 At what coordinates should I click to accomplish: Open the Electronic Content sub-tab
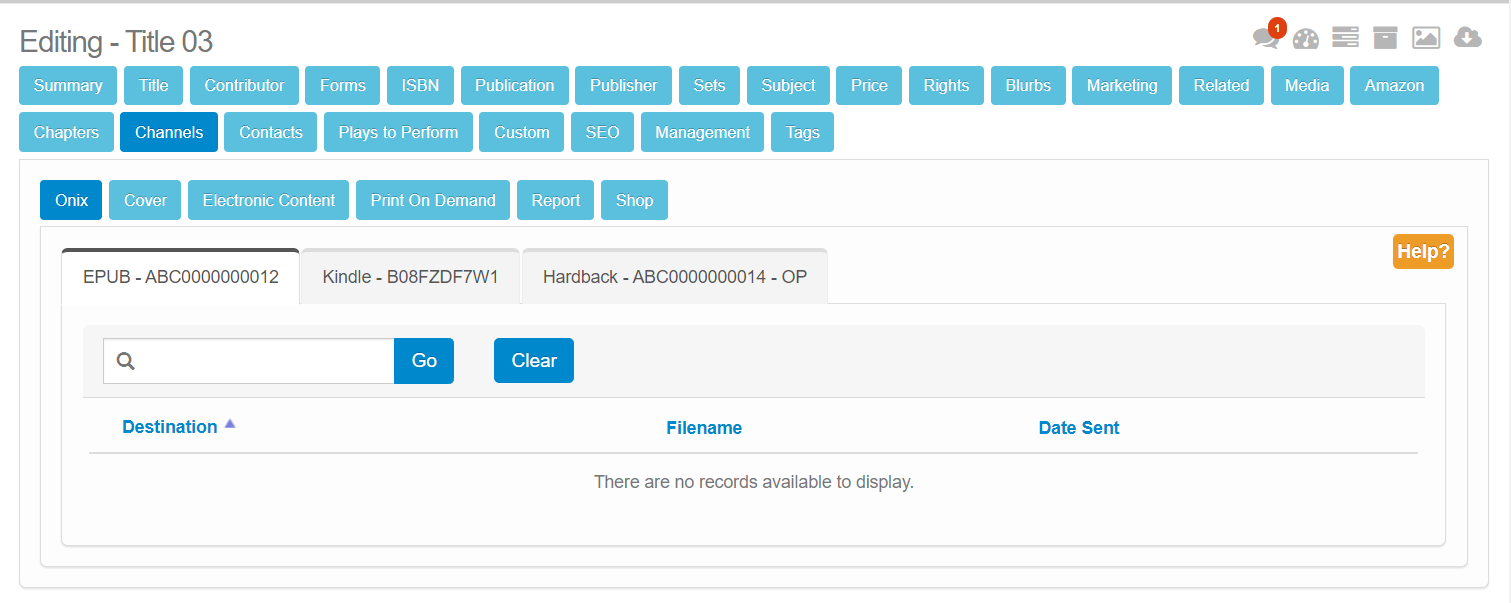click(268, 200)
